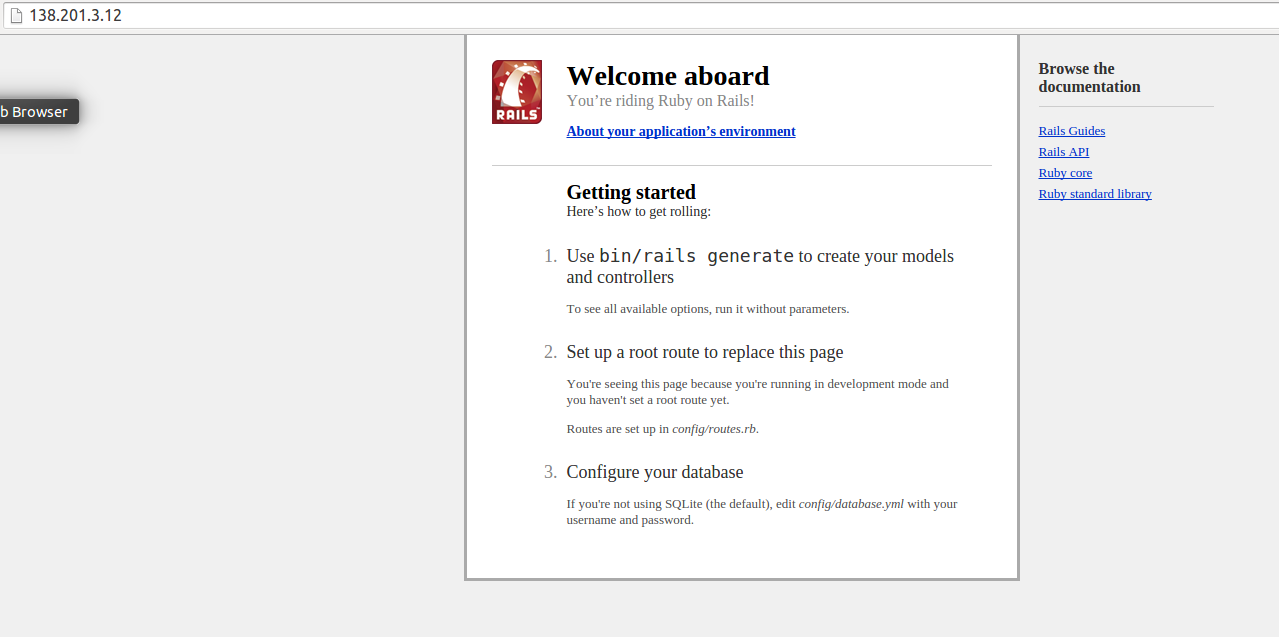Click the 'config/database.yml' file name
The height and width of the screenshot is (637, 1279).
(851, 504)
